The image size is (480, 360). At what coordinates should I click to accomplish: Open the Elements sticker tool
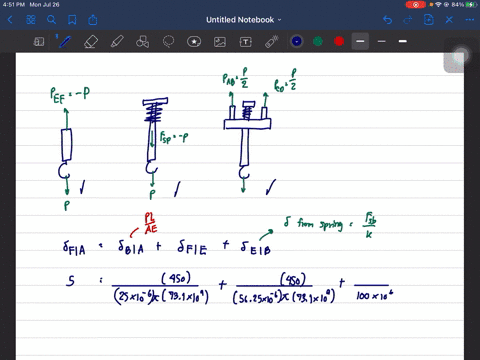[194, 42]
